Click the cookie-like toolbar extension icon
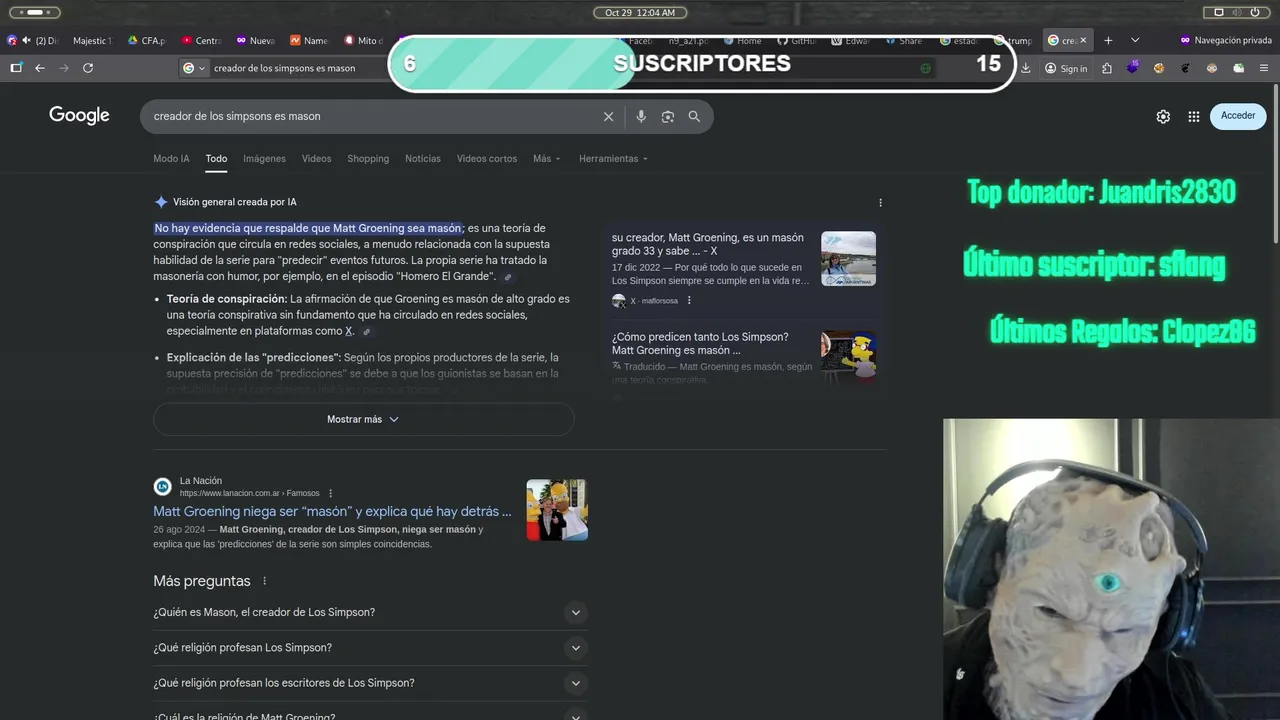Image resolution: width=1280 pixels, height=720 pixels. click(1159, 68)
